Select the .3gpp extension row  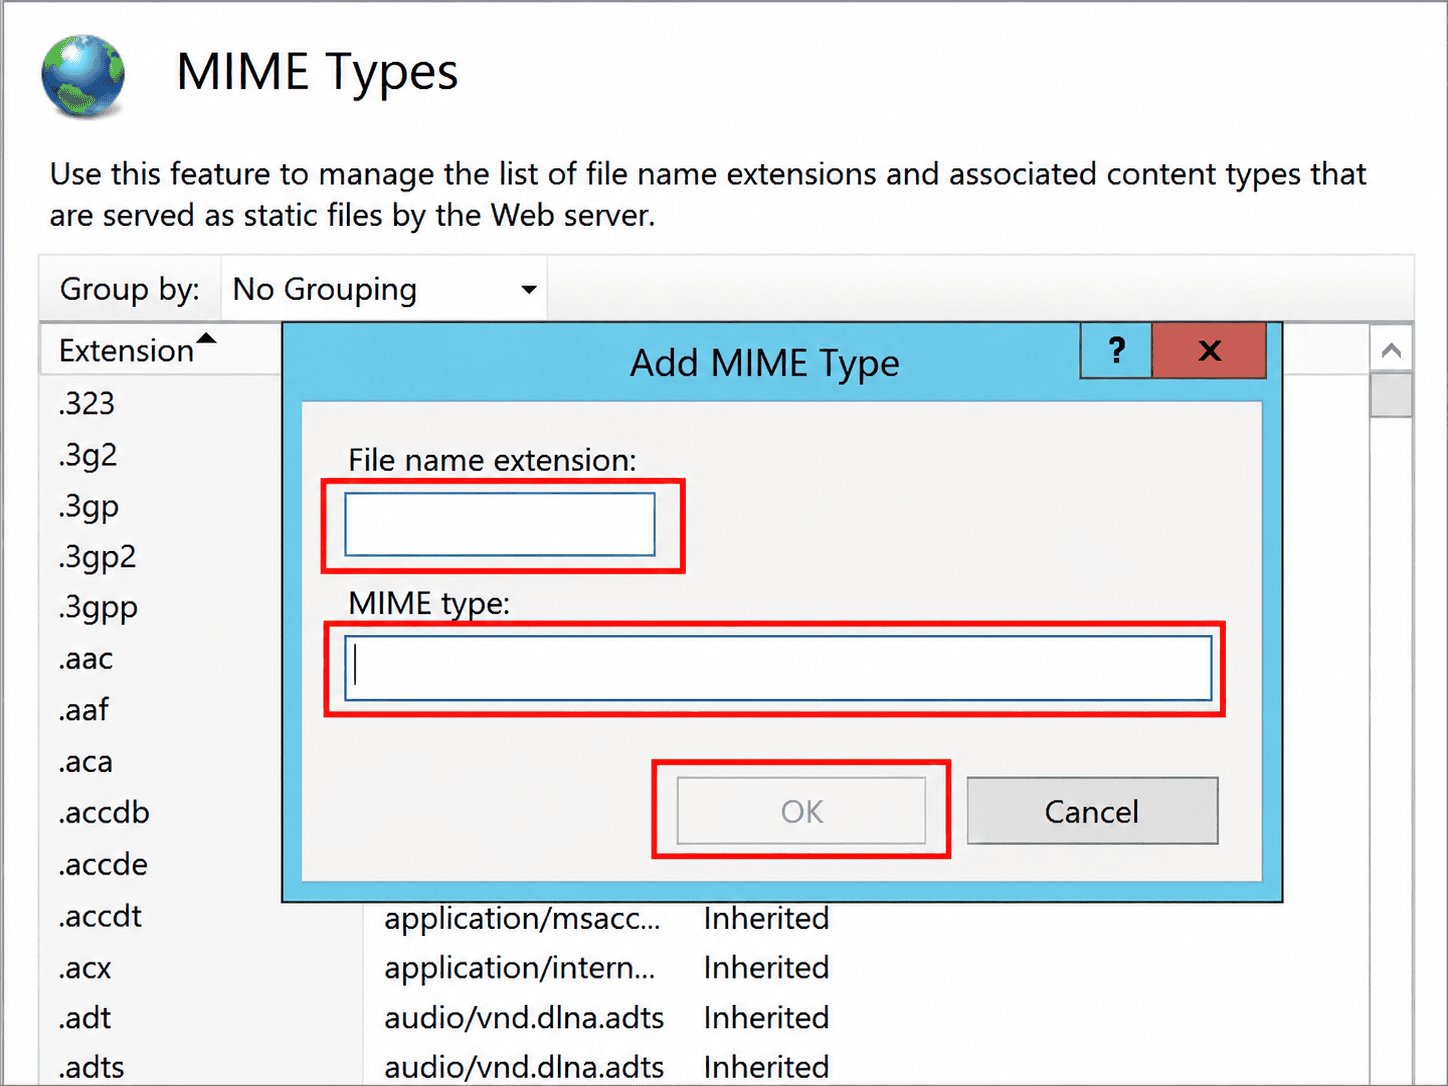(98, 608)
